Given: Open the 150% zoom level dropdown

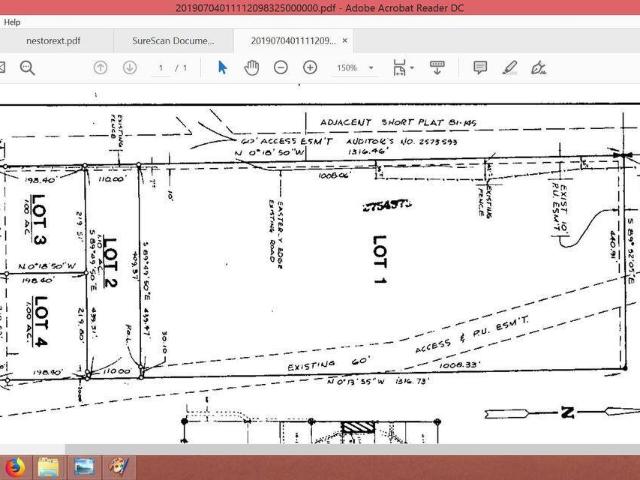Looking at the screenshot, I should (x=355, y=68).
